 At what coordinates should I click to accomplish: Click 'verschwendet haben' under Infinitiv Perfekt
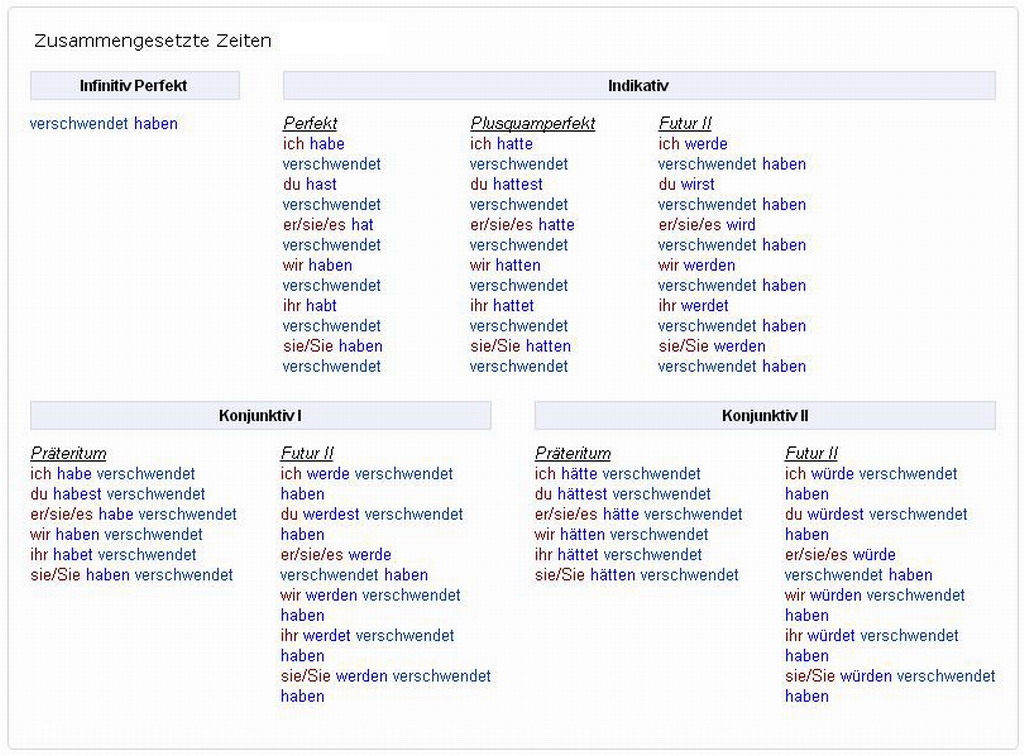point(104,124)
